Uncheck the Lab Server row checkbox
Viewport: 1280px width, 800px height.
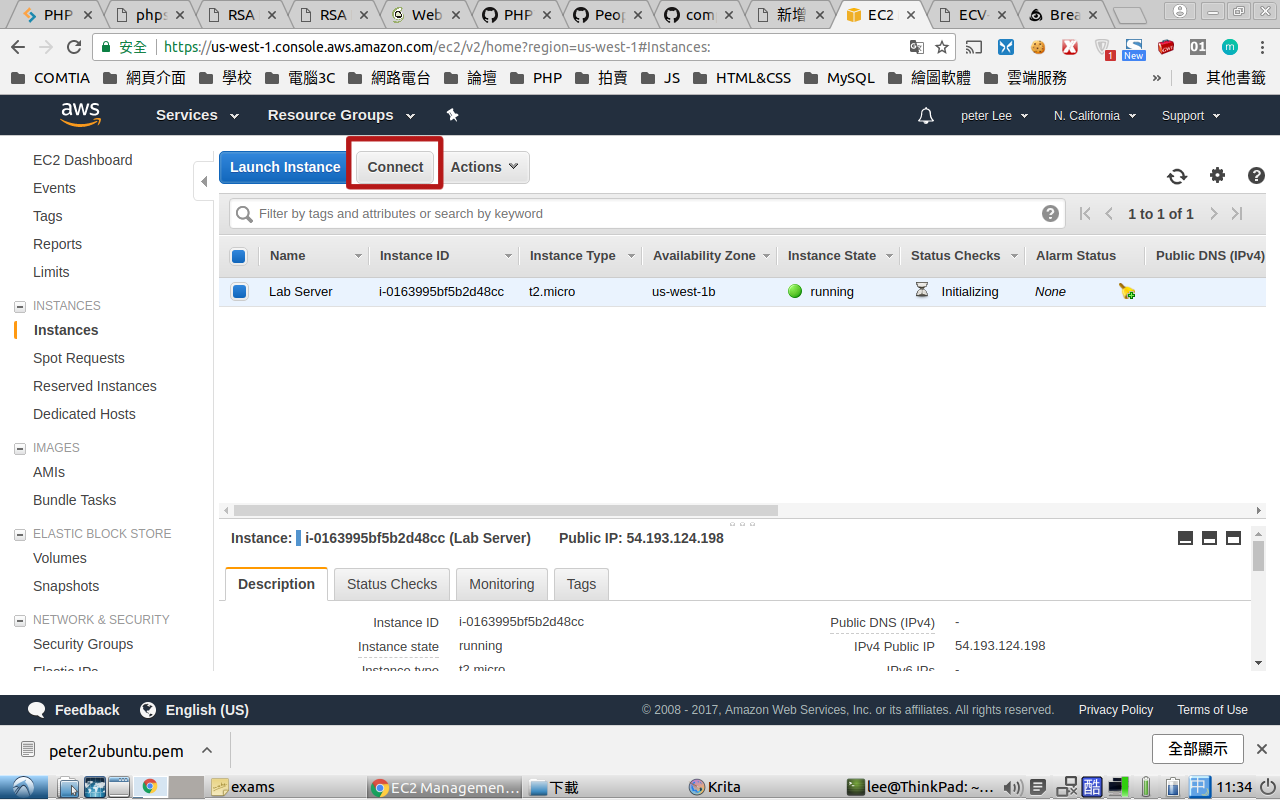239,292
